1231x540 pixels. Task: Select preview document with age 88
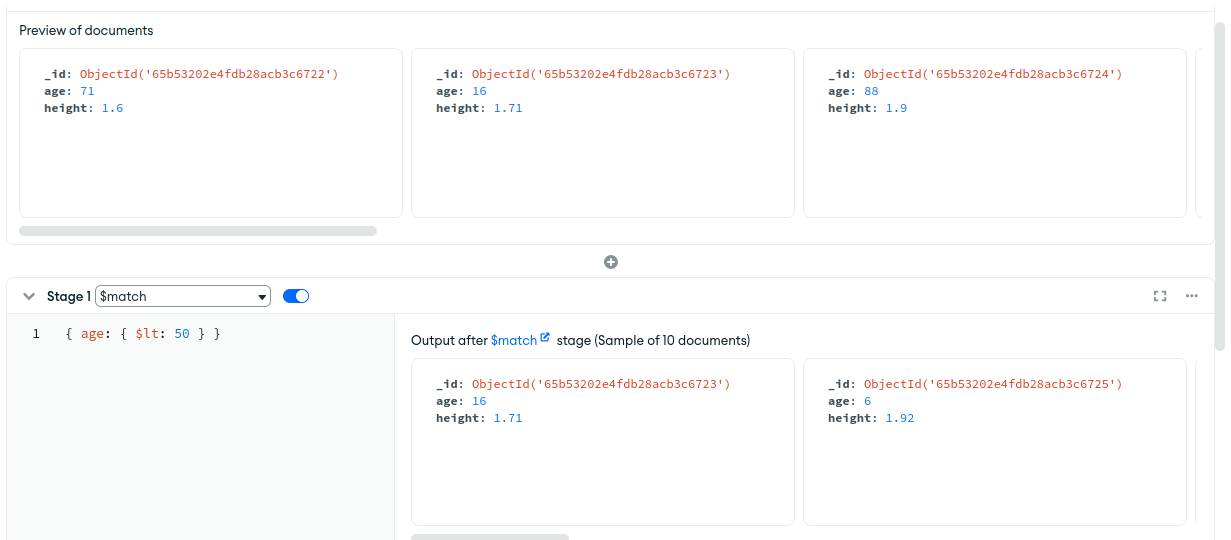(x=995, y=133)
